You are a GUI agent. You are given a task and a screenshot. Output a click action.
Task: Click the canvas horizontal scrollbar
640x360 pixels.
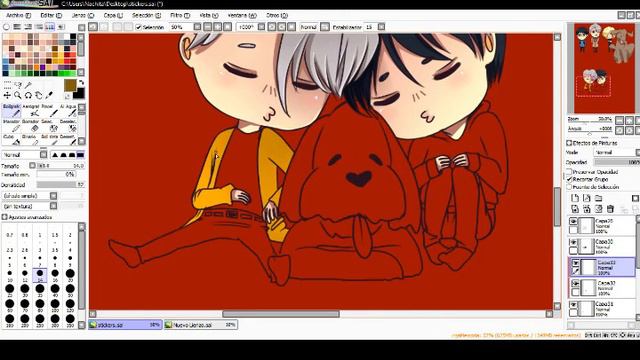(x=280, y=314)
